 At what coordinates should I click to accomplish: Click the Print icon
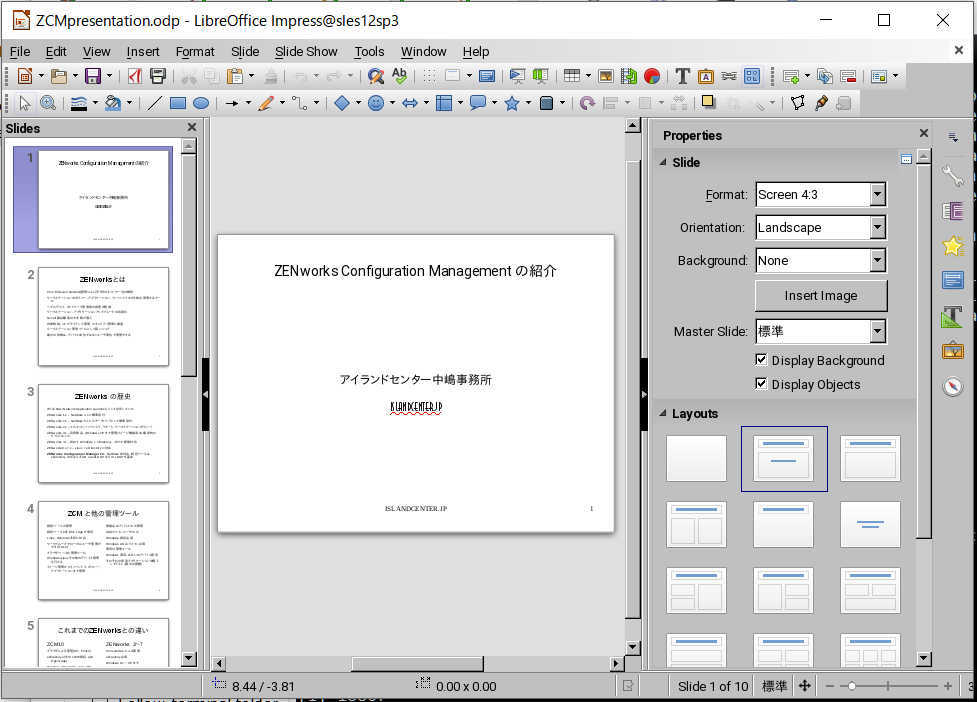click(x=158, y=76)
